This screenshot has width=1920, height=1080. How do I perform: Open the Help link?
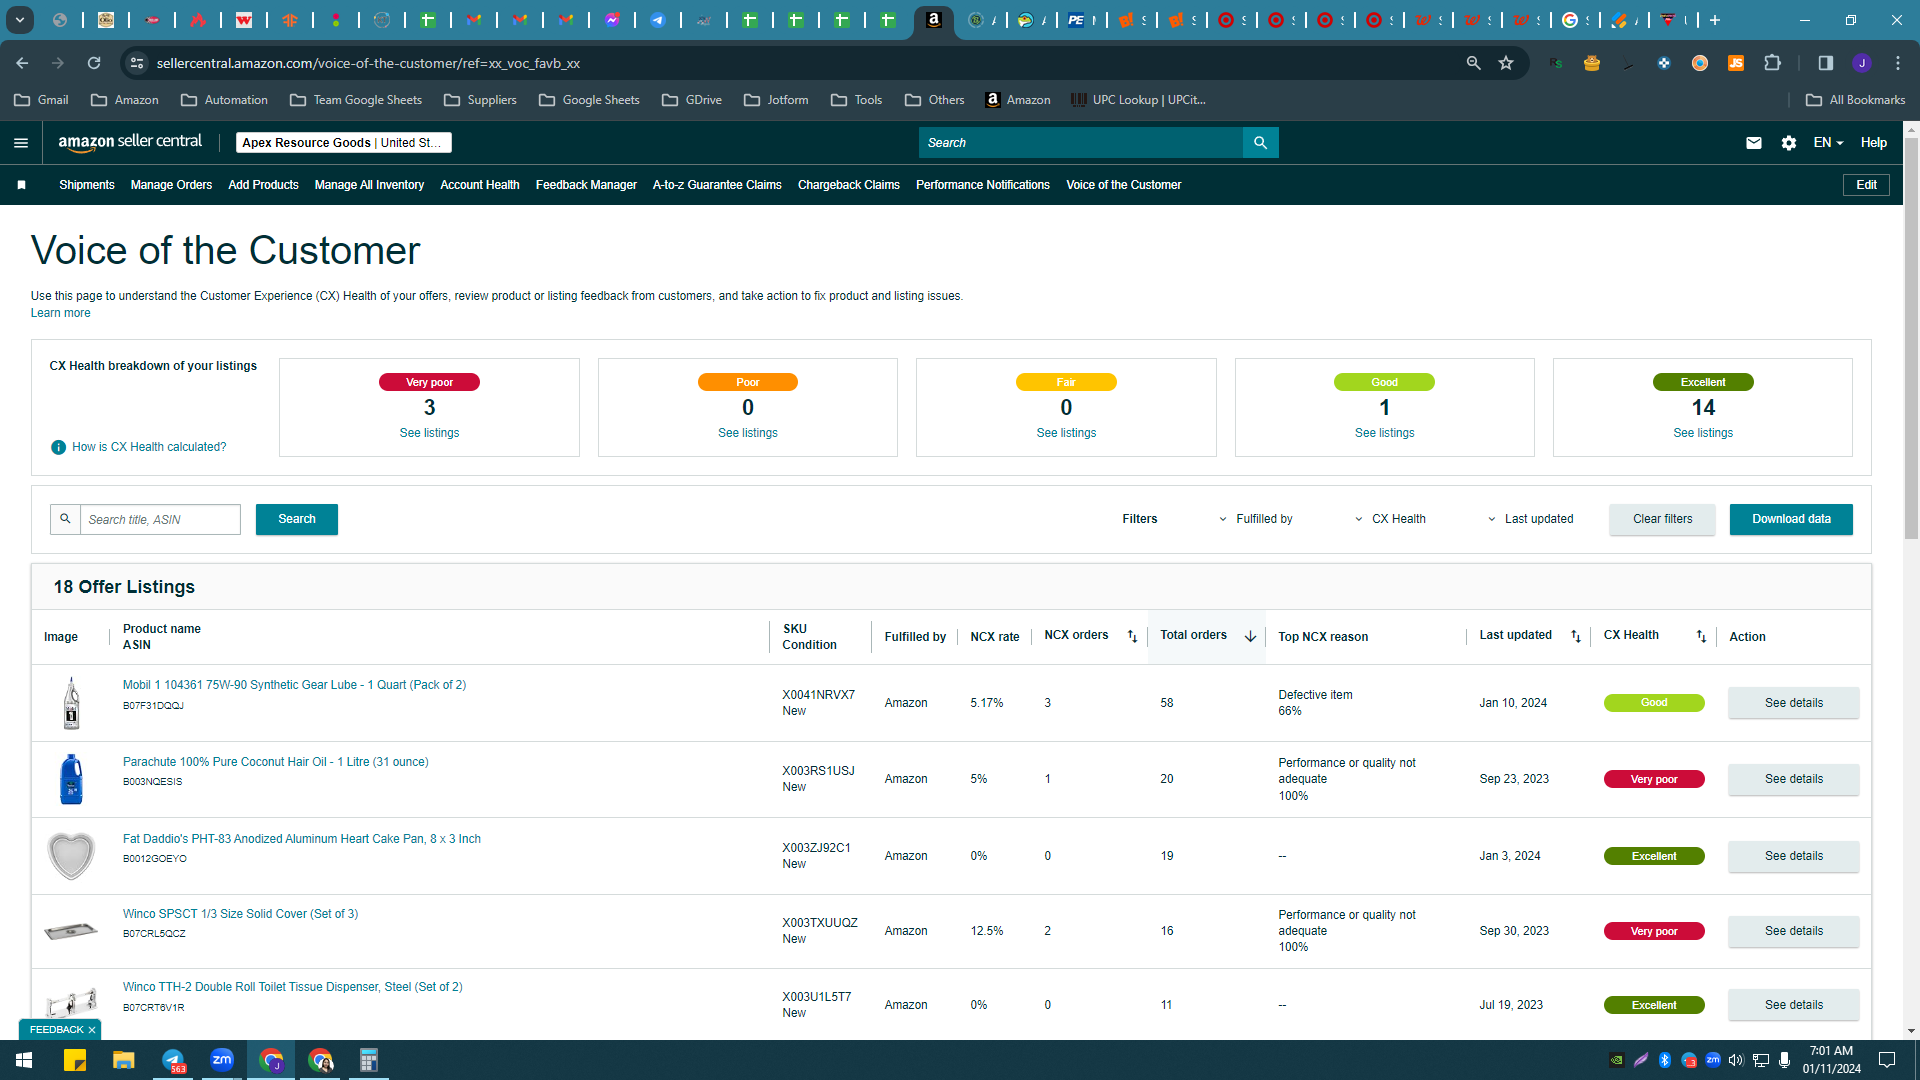1873,143
